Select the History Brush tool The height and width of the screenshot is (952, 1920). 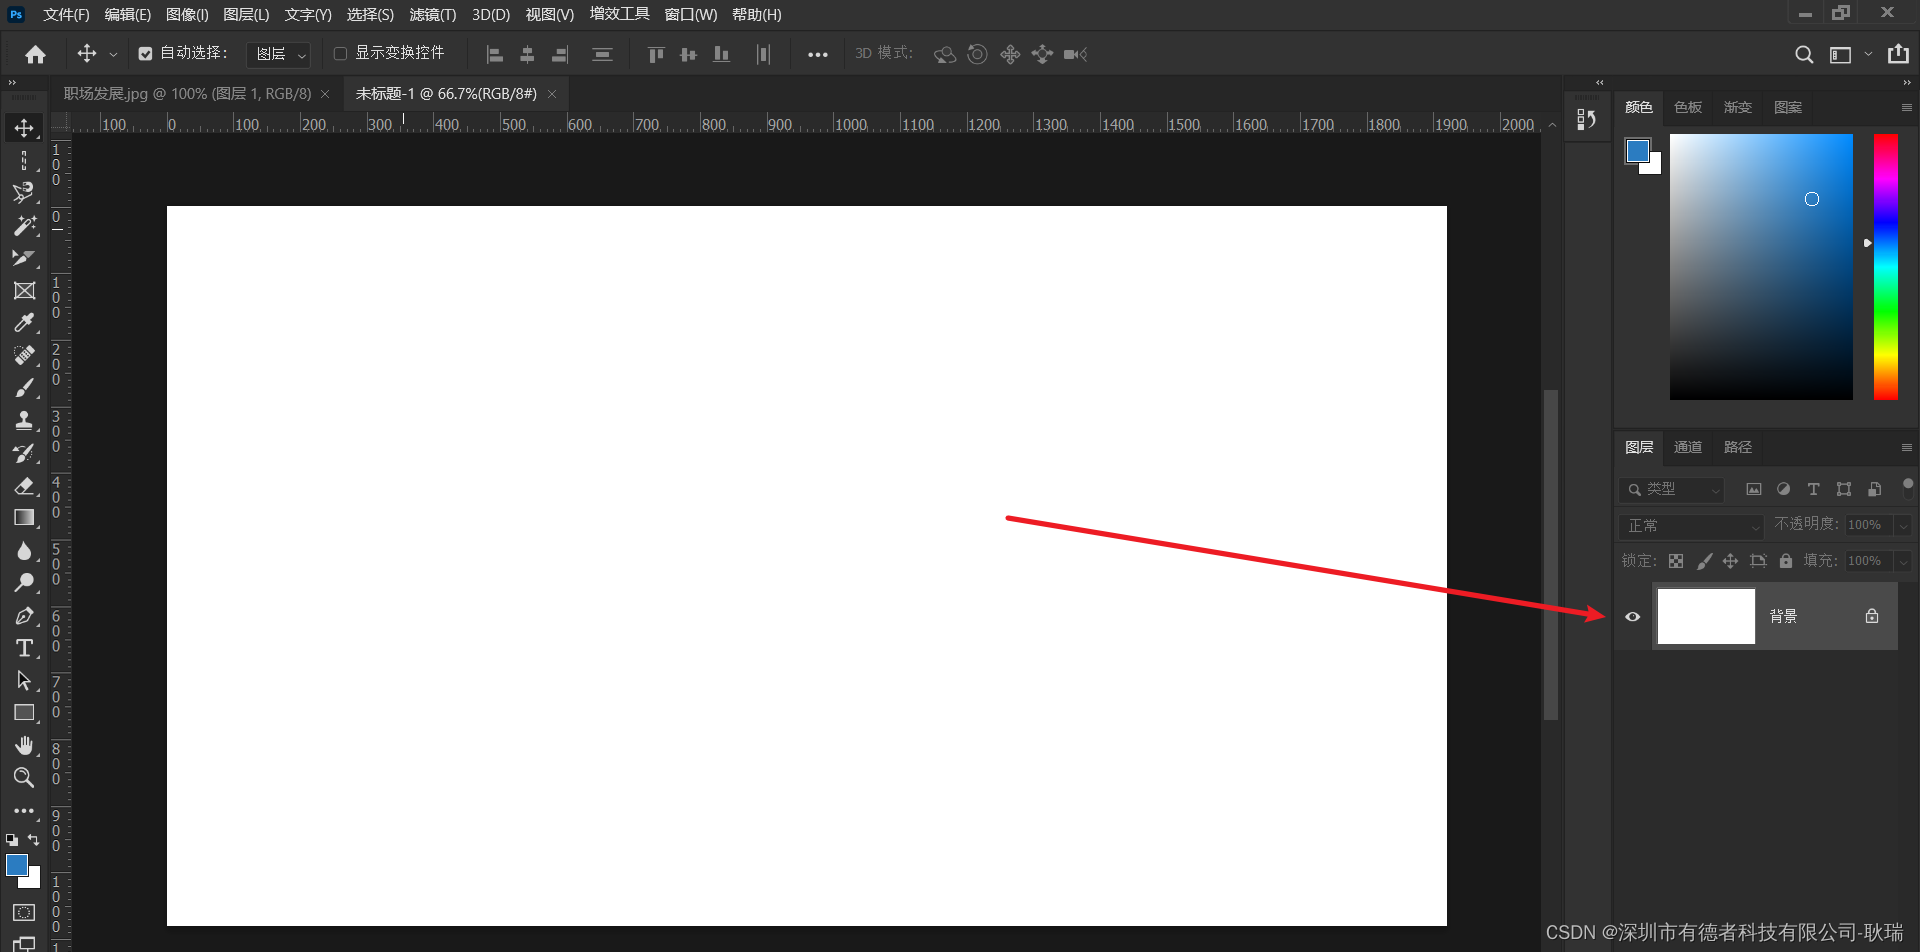coord(24,453)
